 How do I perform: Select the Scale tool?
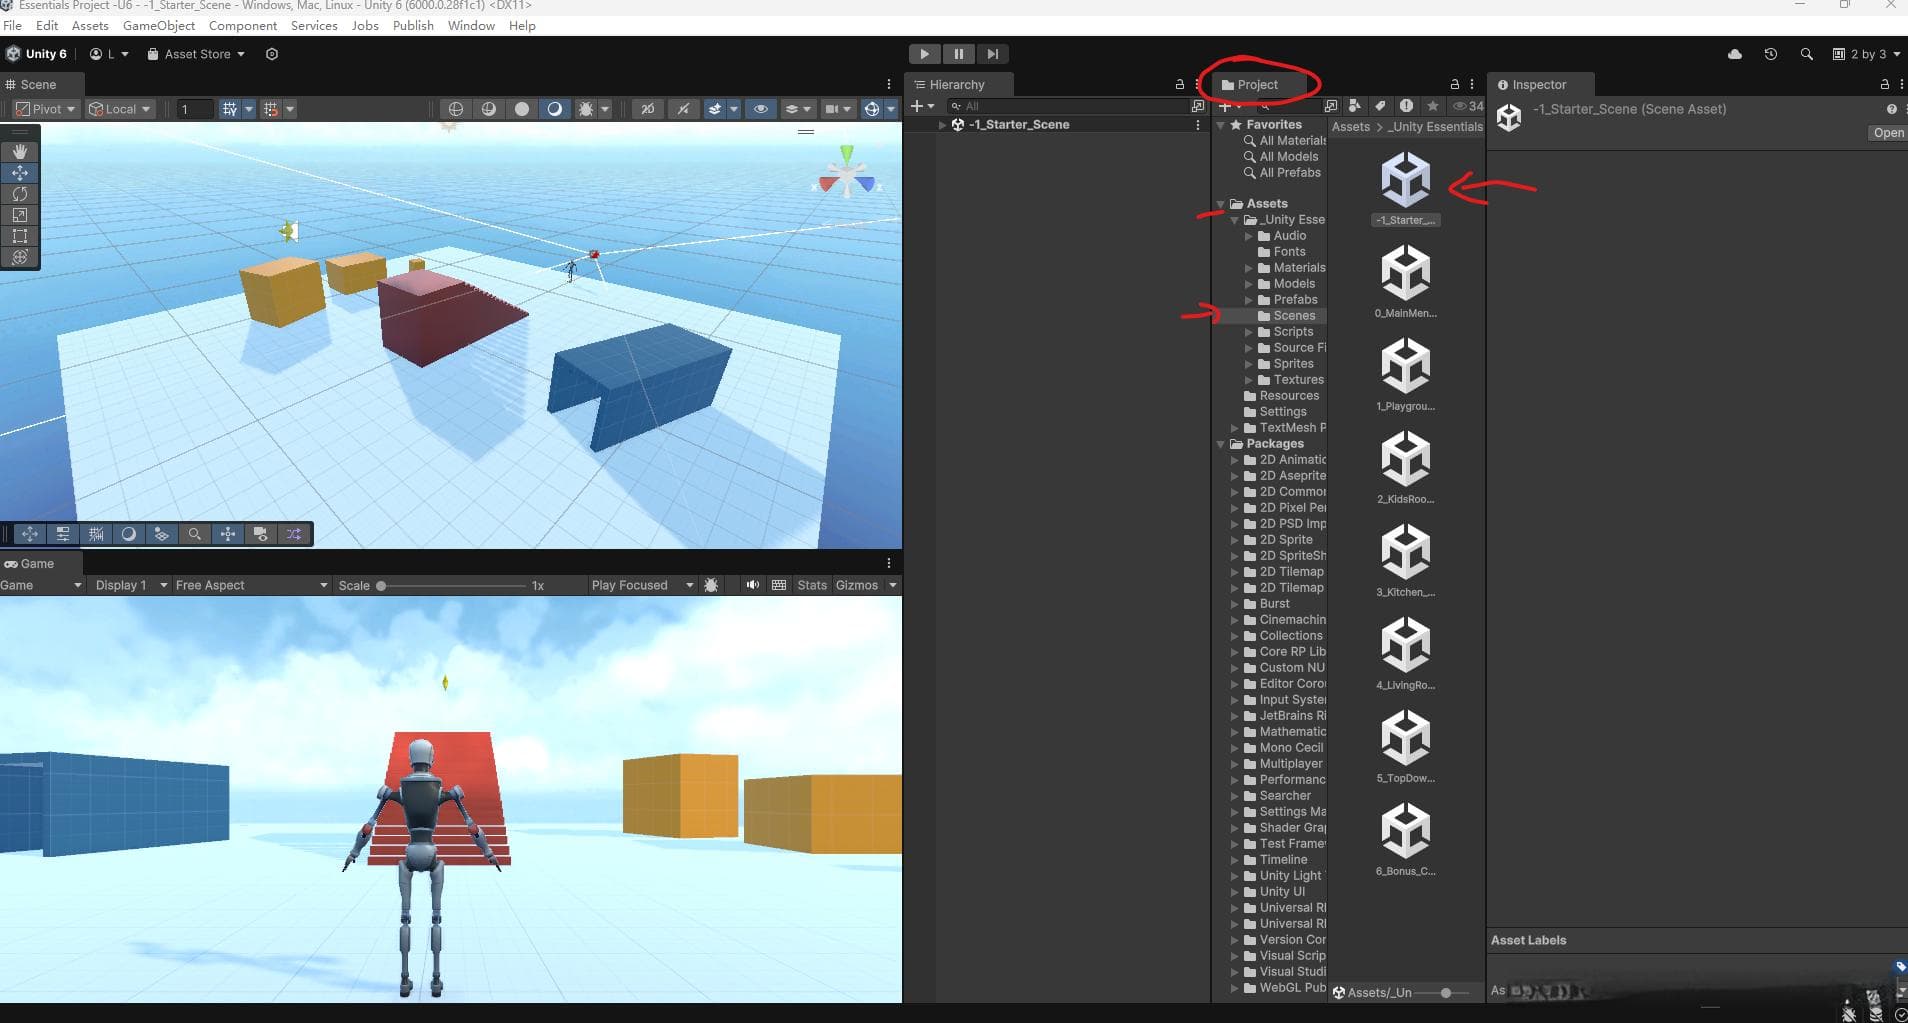(x=20, y=214)
